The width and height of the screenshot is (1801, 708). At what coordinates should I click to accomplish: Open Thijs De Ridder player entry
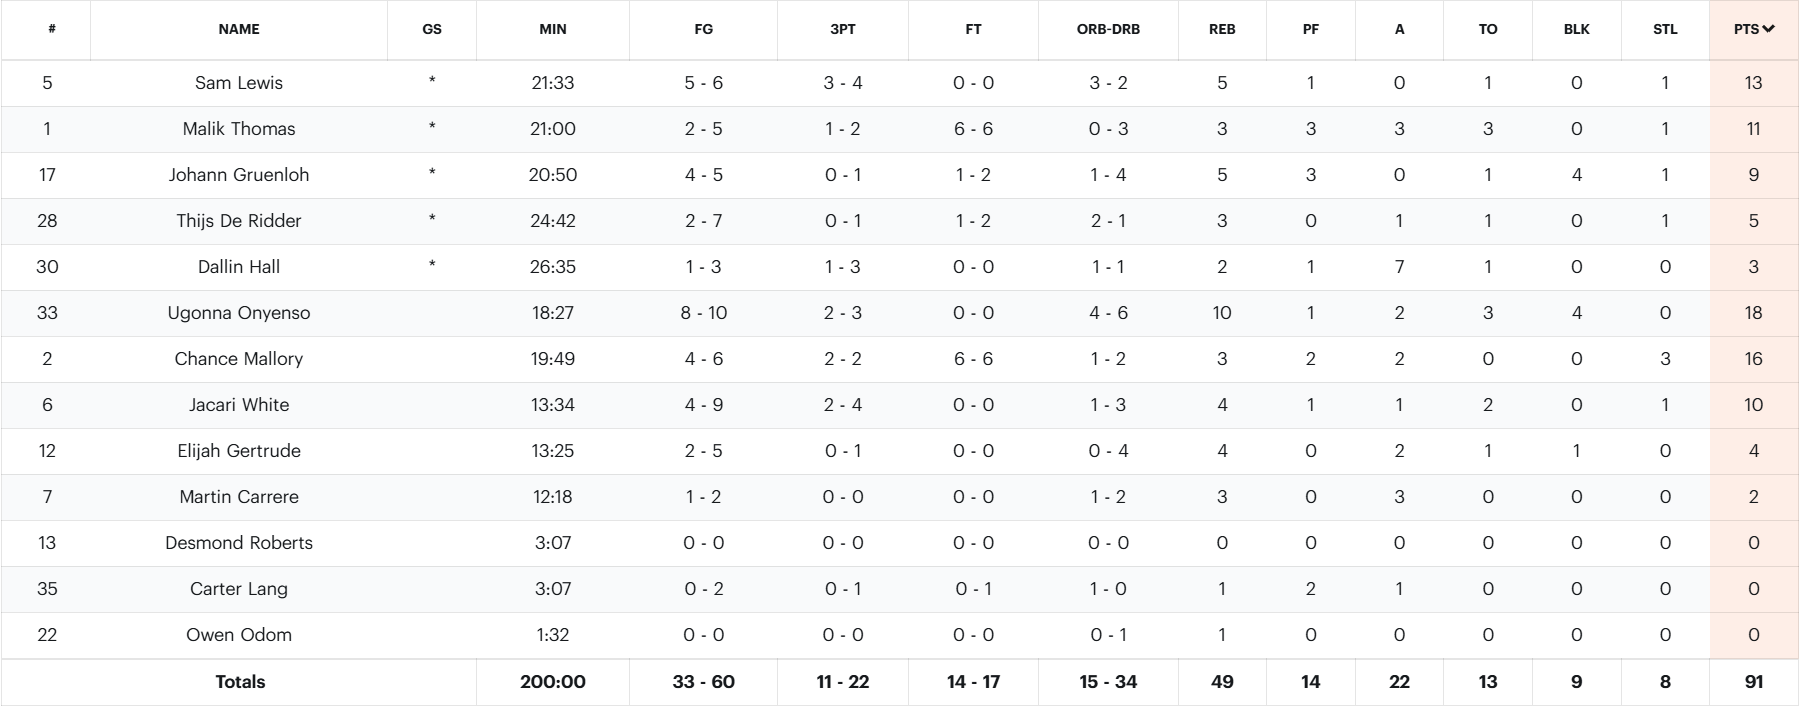pos(239,221)
